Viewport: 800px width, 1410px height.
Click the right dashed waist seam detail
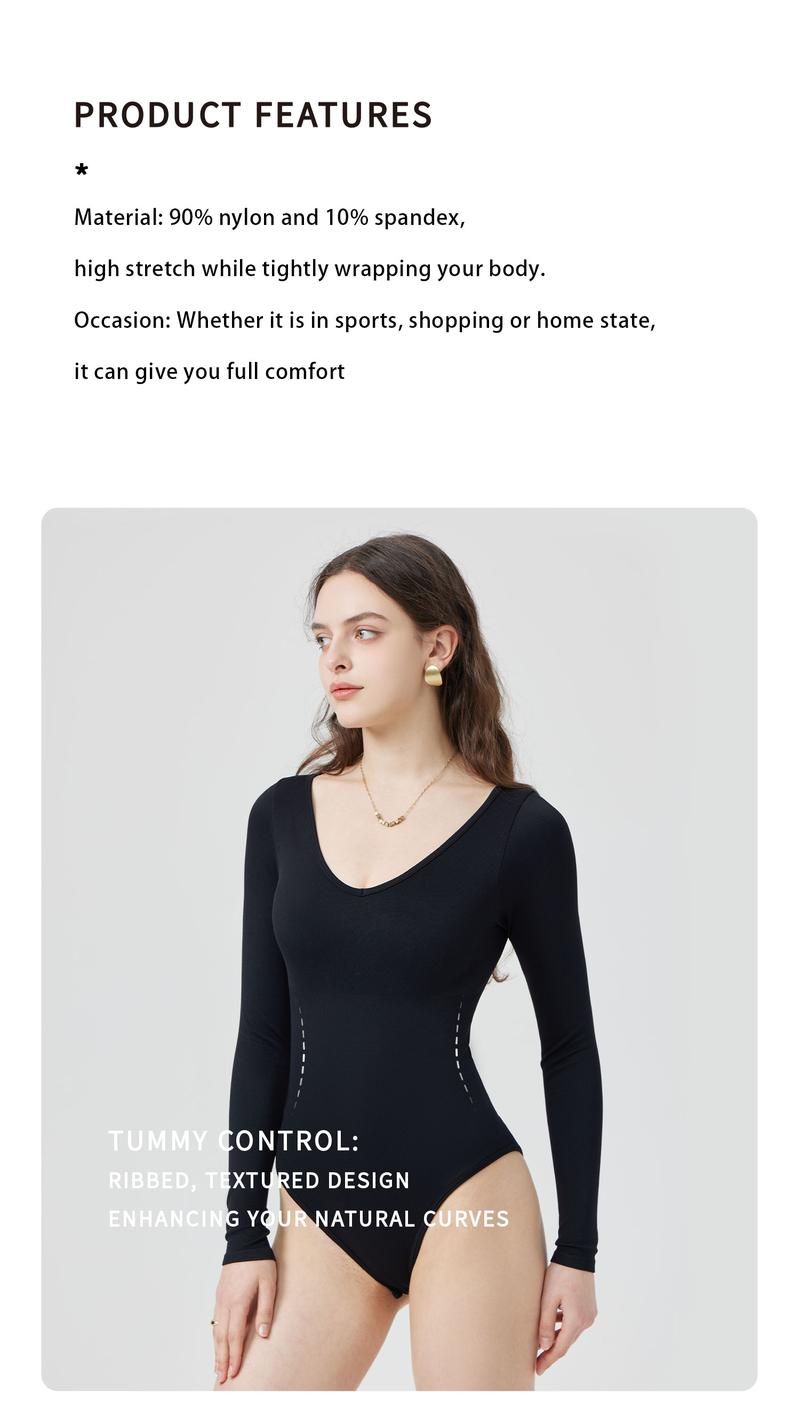[462, 1050]
